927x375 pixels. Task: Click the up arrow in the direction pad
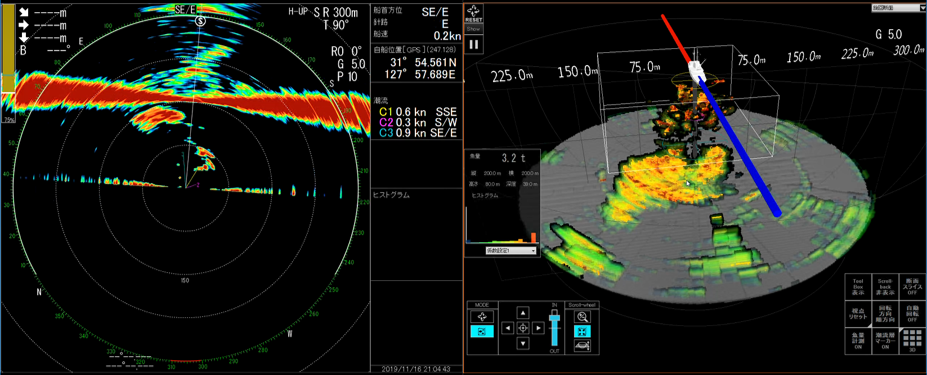coord(523,312)
